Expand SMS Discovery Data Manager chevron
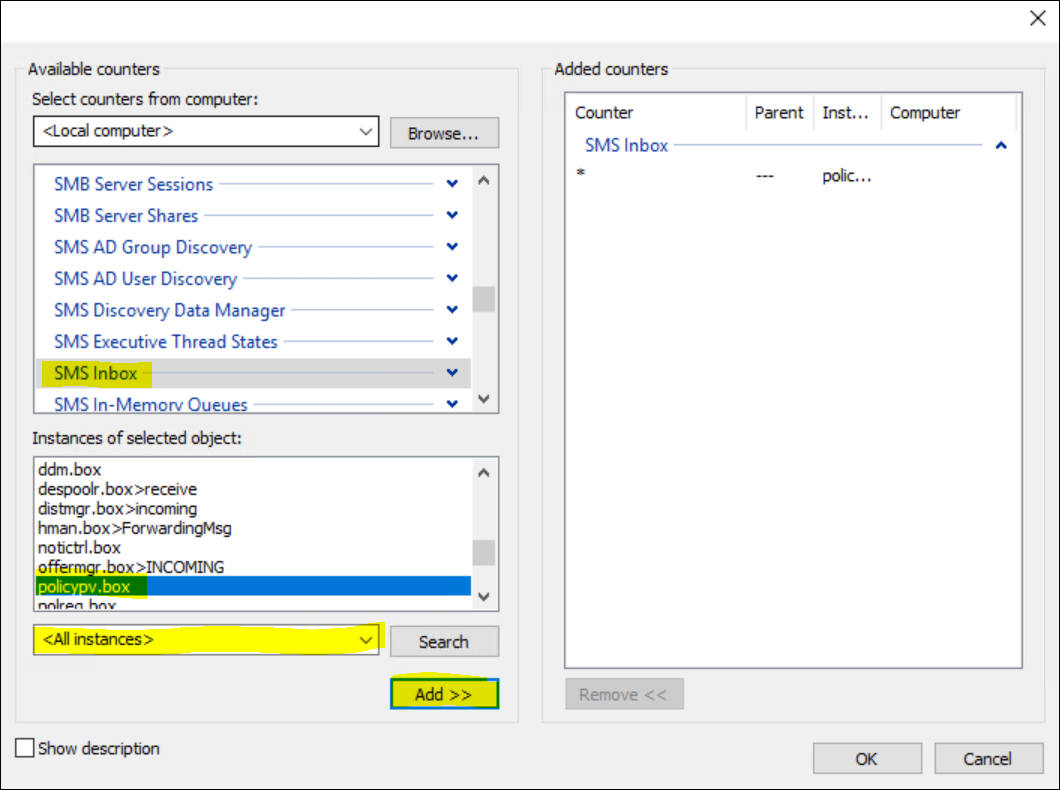This screenshot has width=1060, height=790. [x=452, y=310]
